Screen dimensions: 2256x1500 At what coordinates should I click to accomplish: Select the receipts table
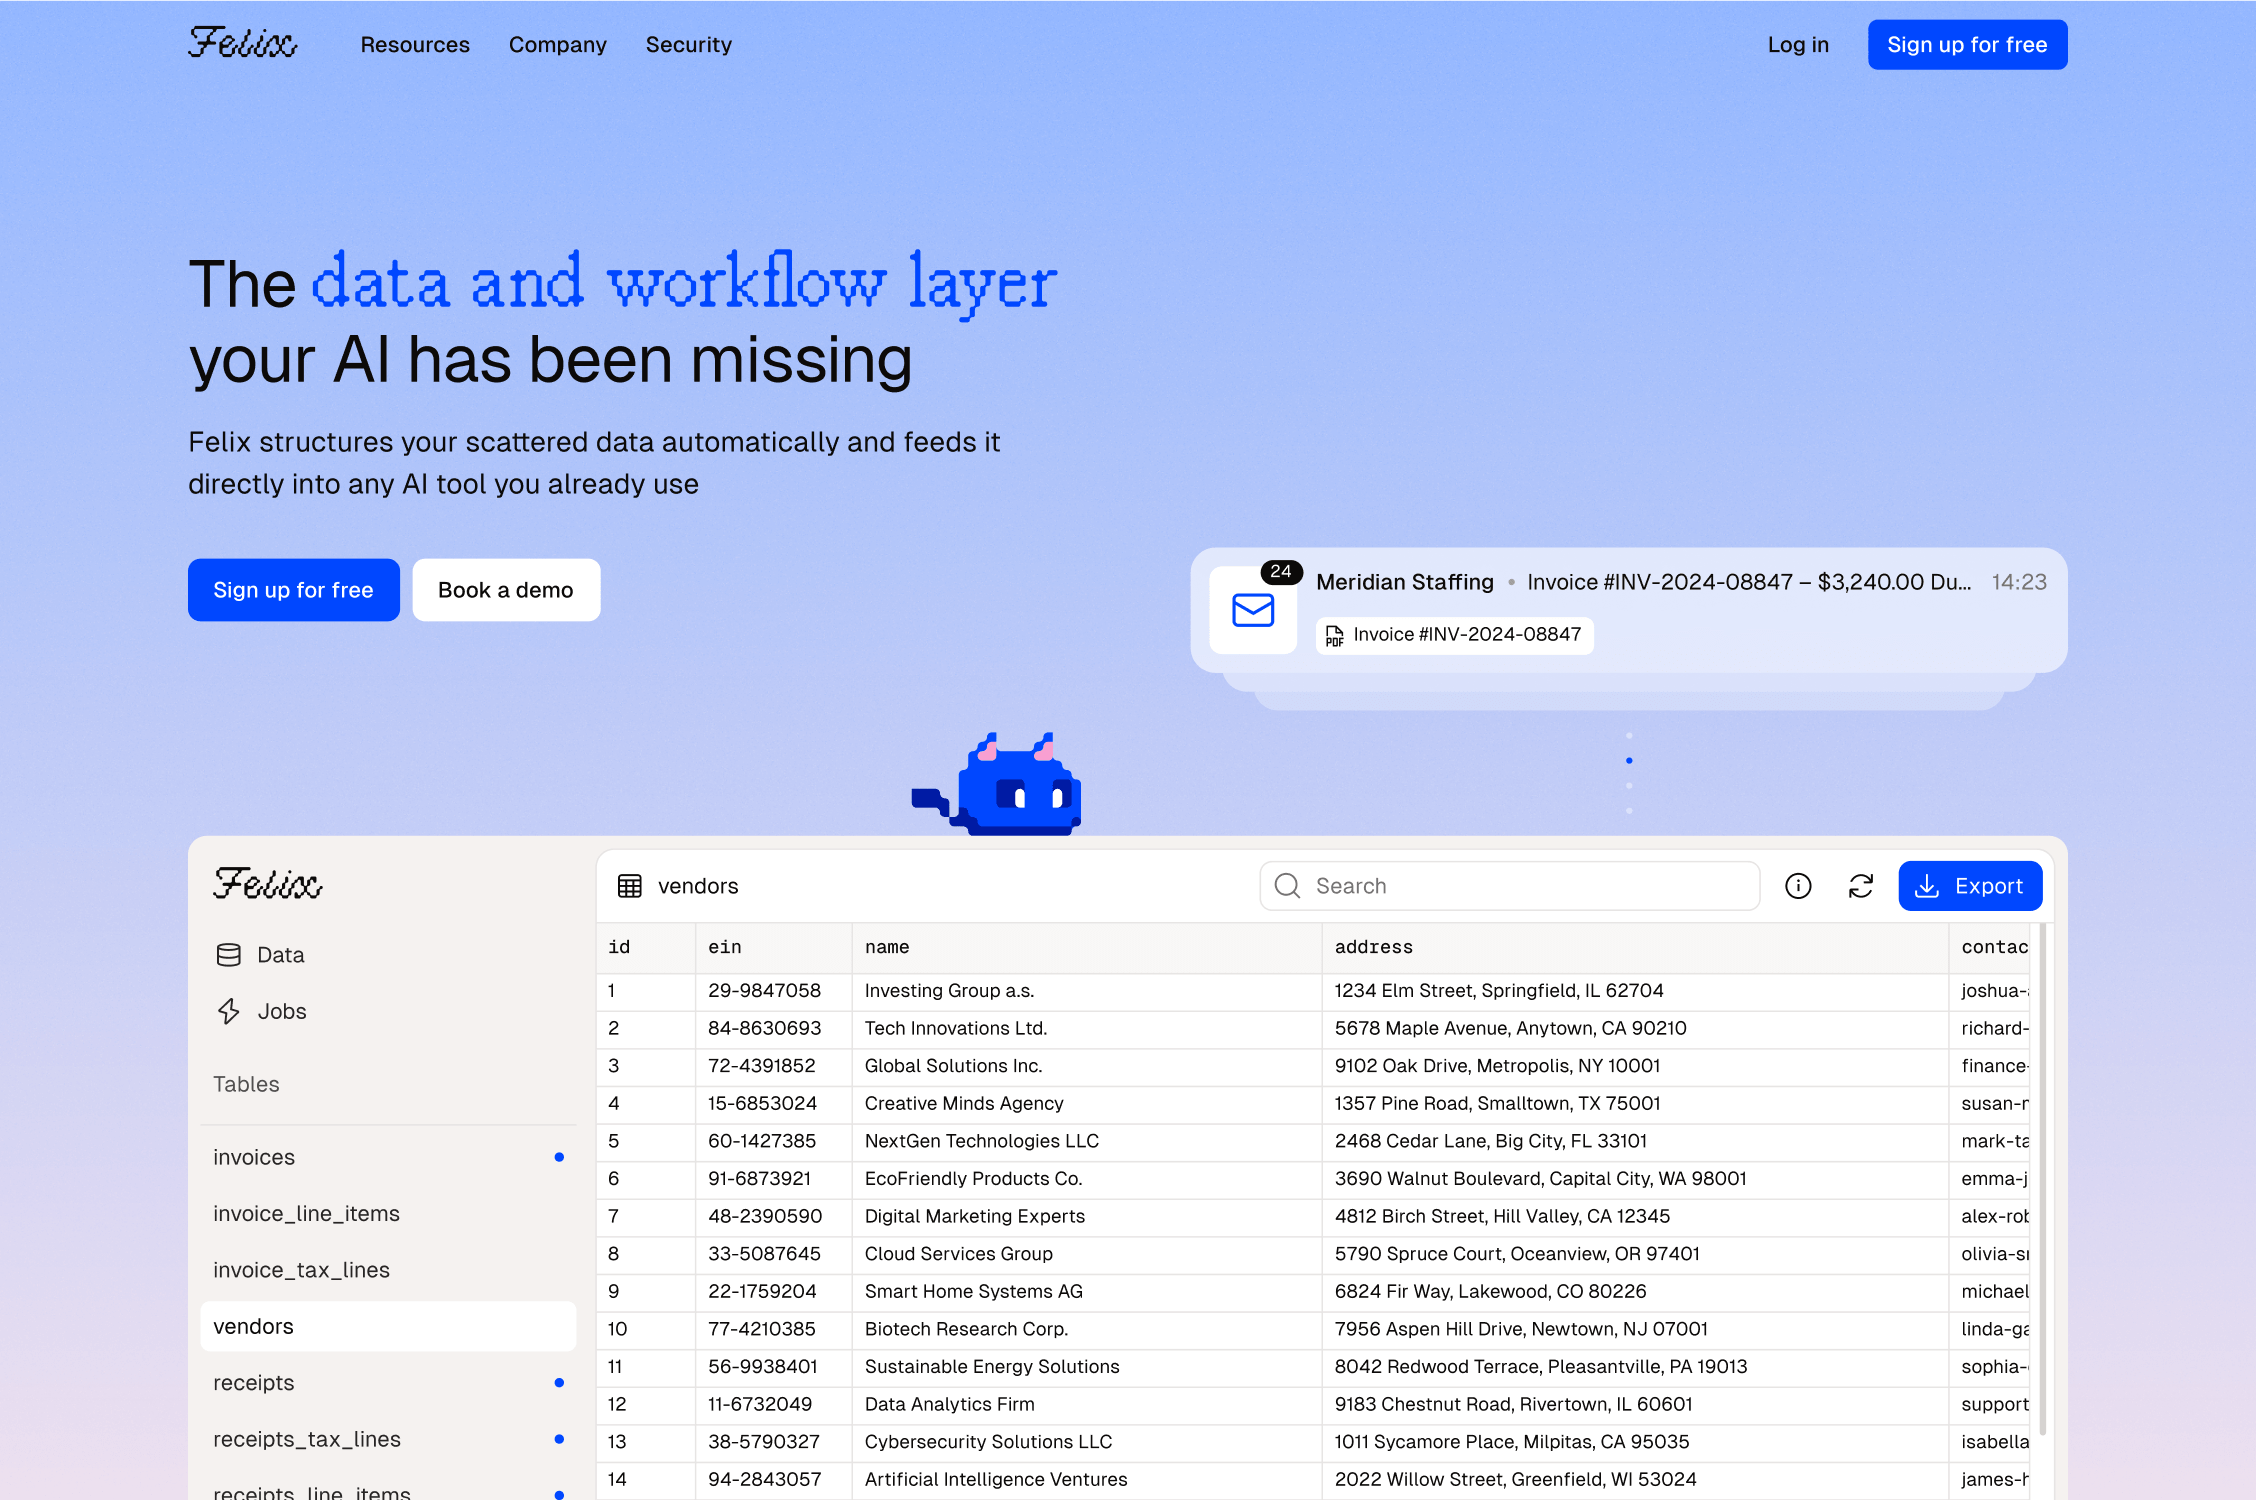(388, 1383)
